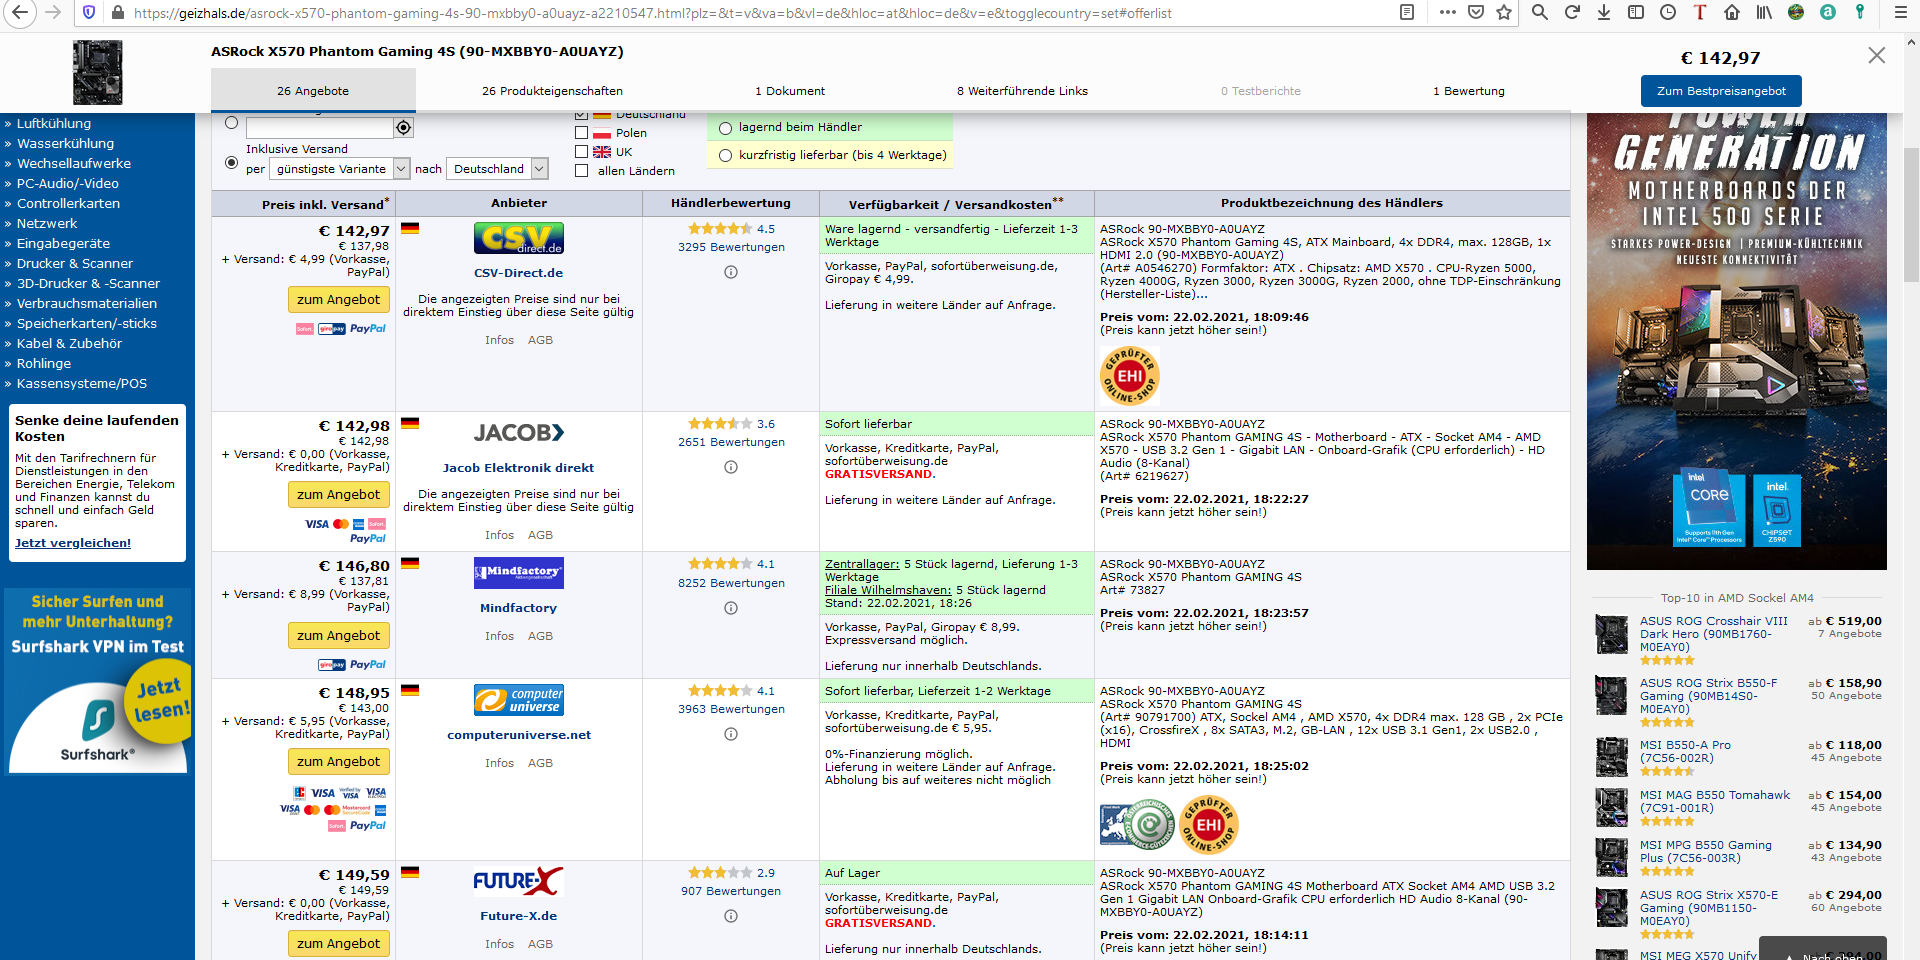Image resolution: width=1920 pixels, height=960 pixels.
Task: Click 'zum Angebot' for Jacob Elektronik
Action: 338,495
